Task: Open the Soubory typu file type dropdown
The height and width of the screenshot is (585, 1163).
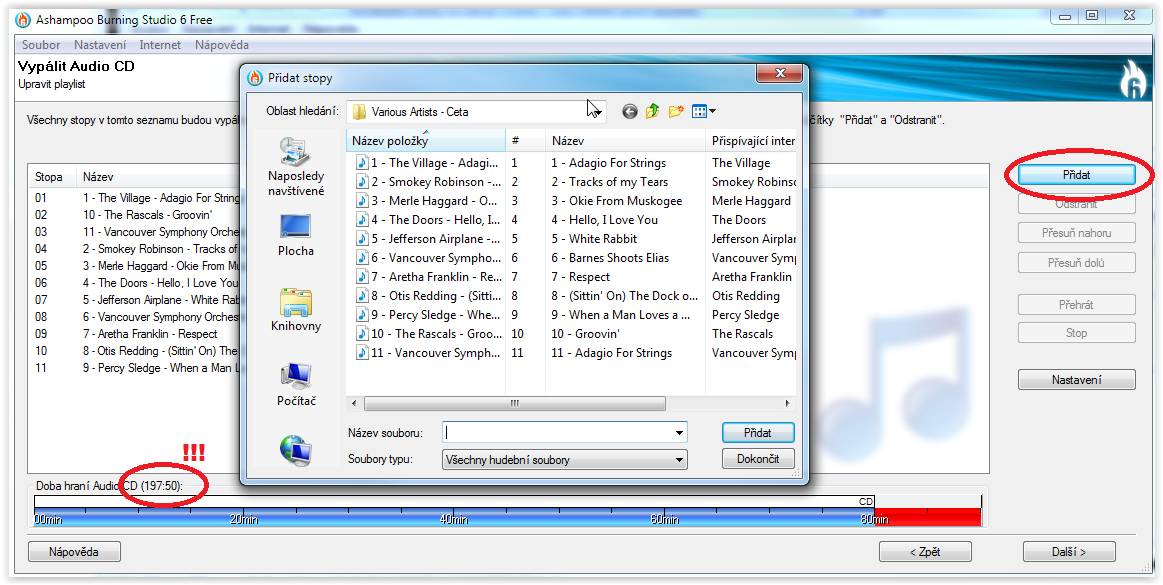Action: click(679, 460)
